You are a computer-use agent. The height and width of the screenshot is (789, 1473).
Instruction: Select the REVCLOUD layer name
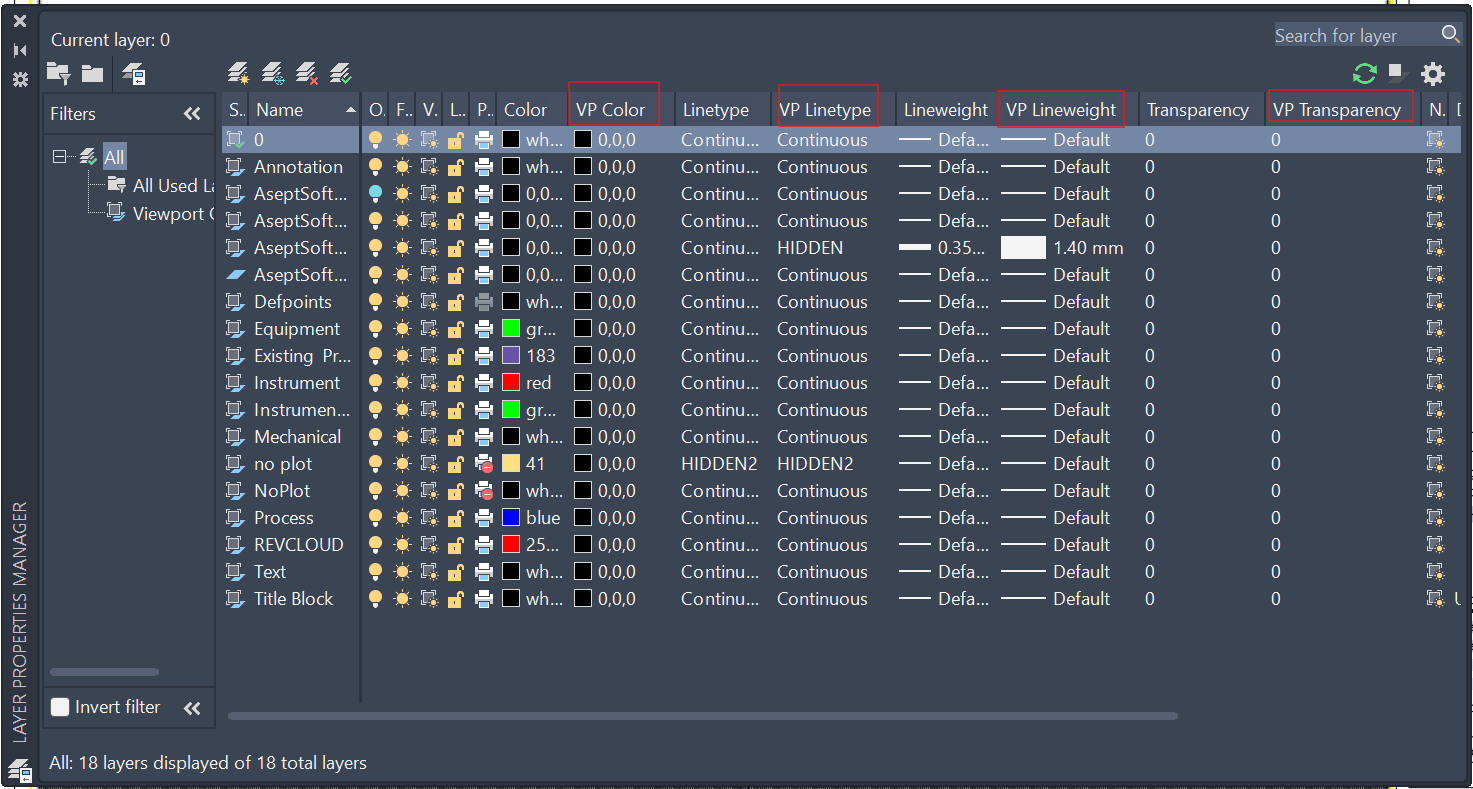(299, 545)
